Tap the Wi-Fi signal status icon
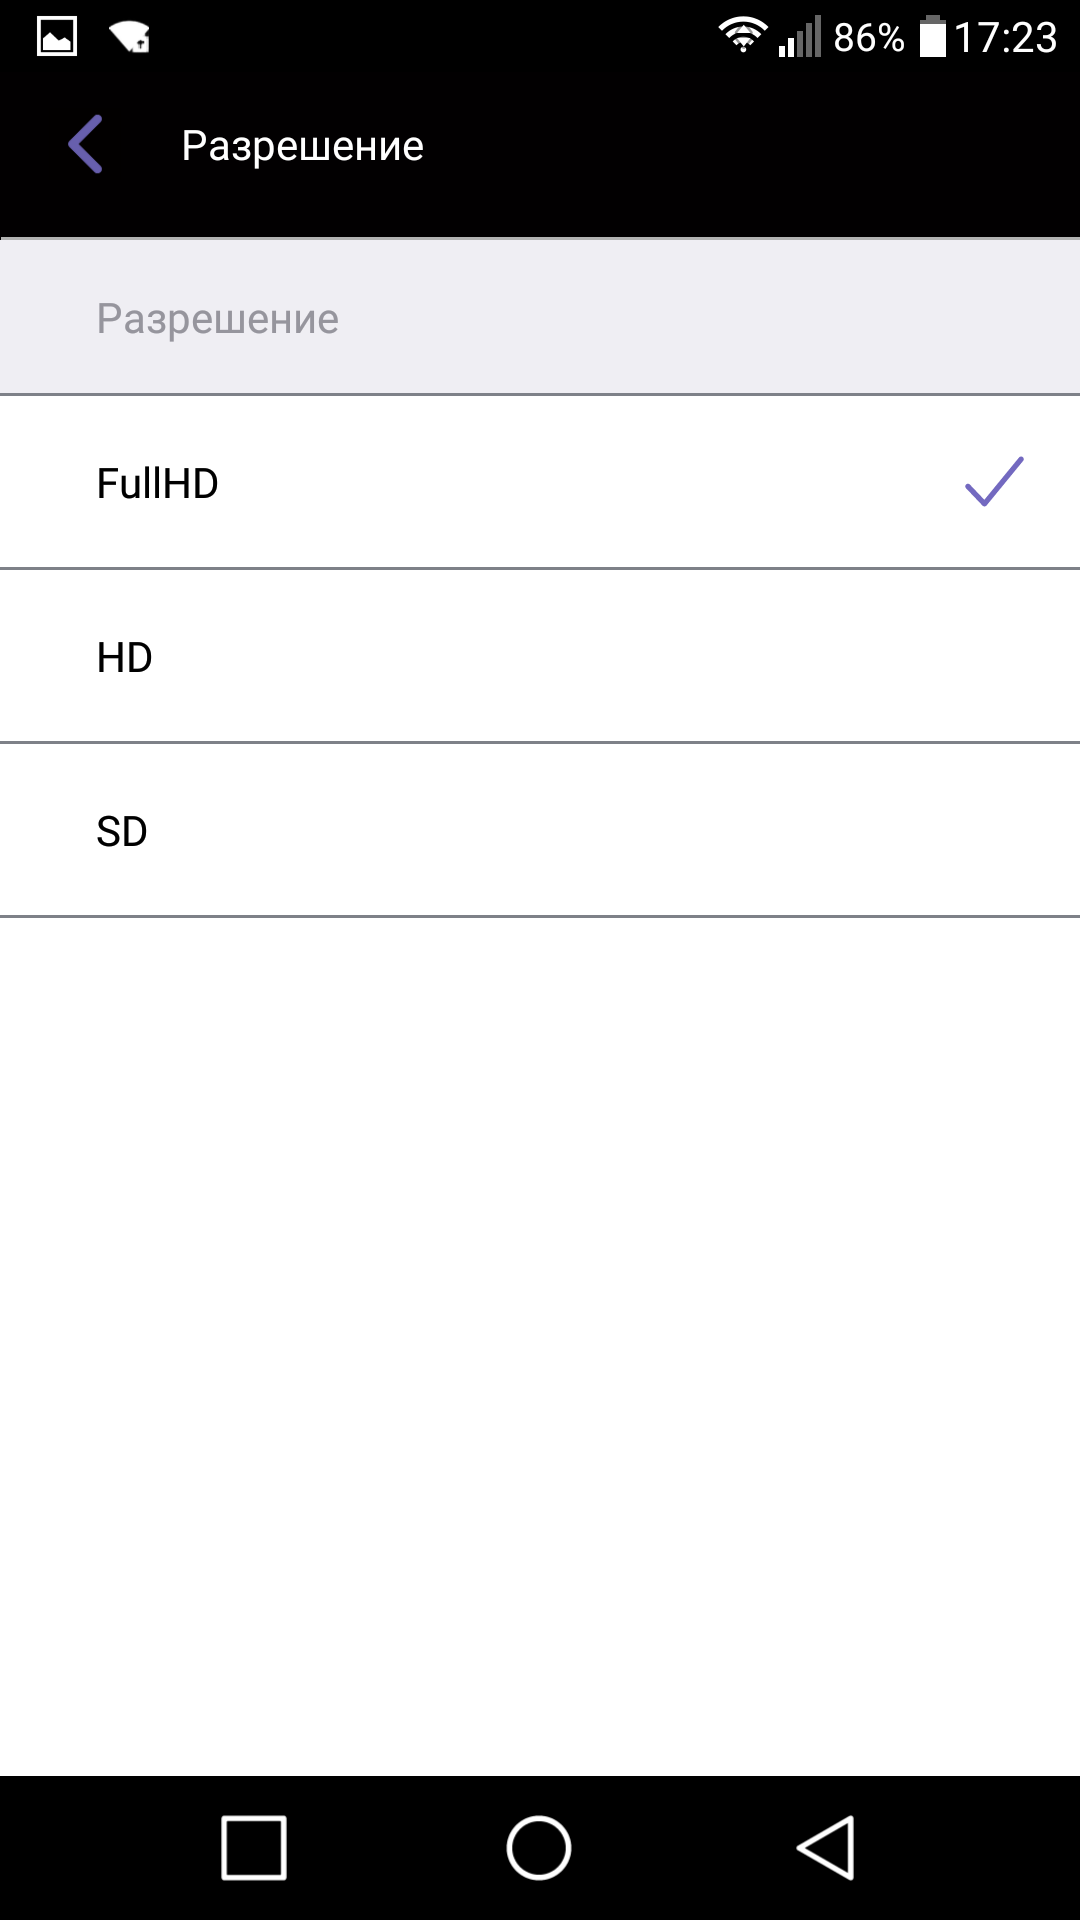This screenshot has width=1080, height=1920. coord(742,36)
